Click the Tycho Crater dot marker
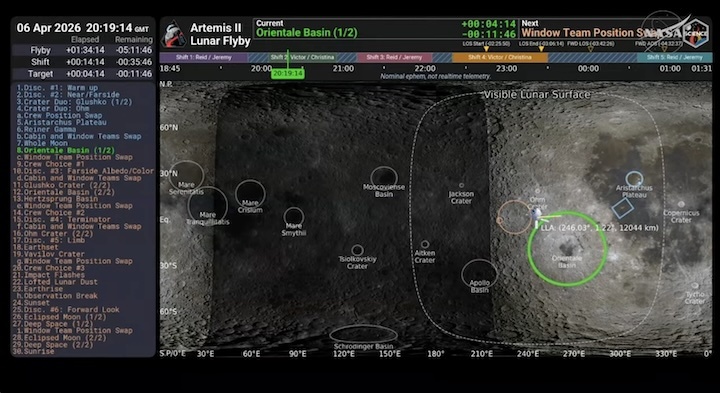 [695, 285]
